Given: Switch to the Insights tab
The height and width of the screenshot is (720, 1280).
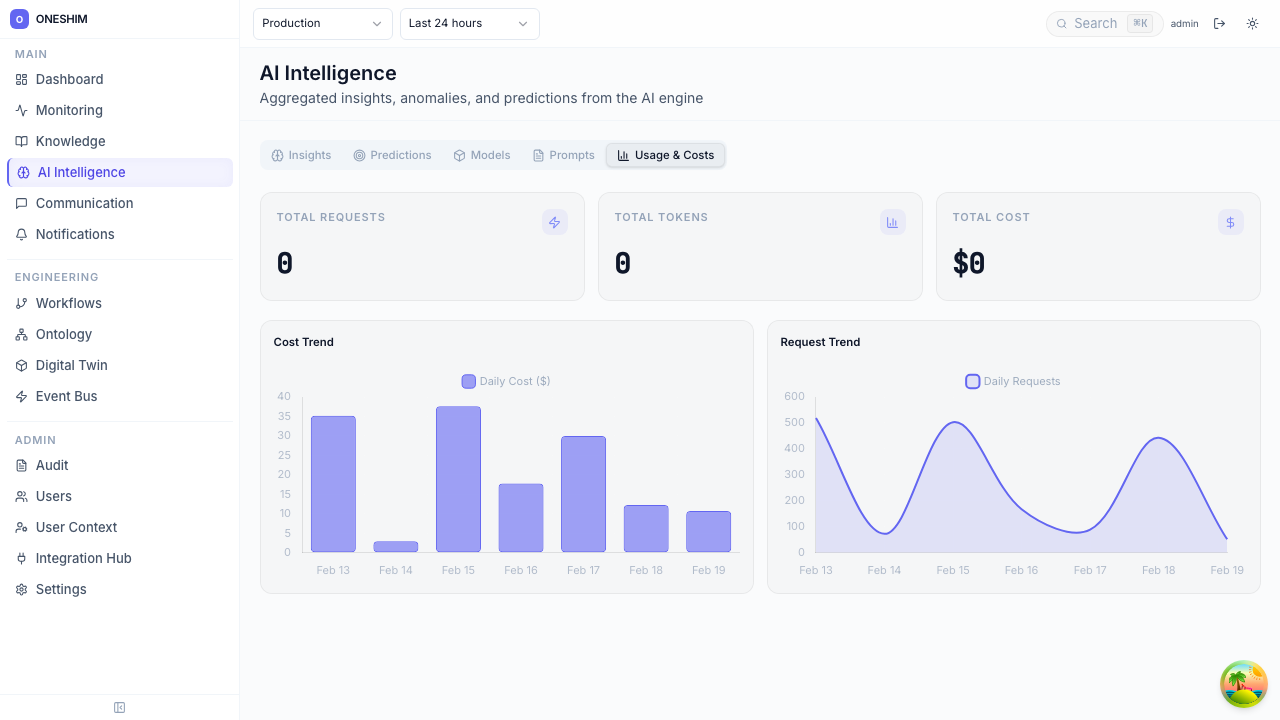Looking at the screenshot, I should click(x=301, y=155).
